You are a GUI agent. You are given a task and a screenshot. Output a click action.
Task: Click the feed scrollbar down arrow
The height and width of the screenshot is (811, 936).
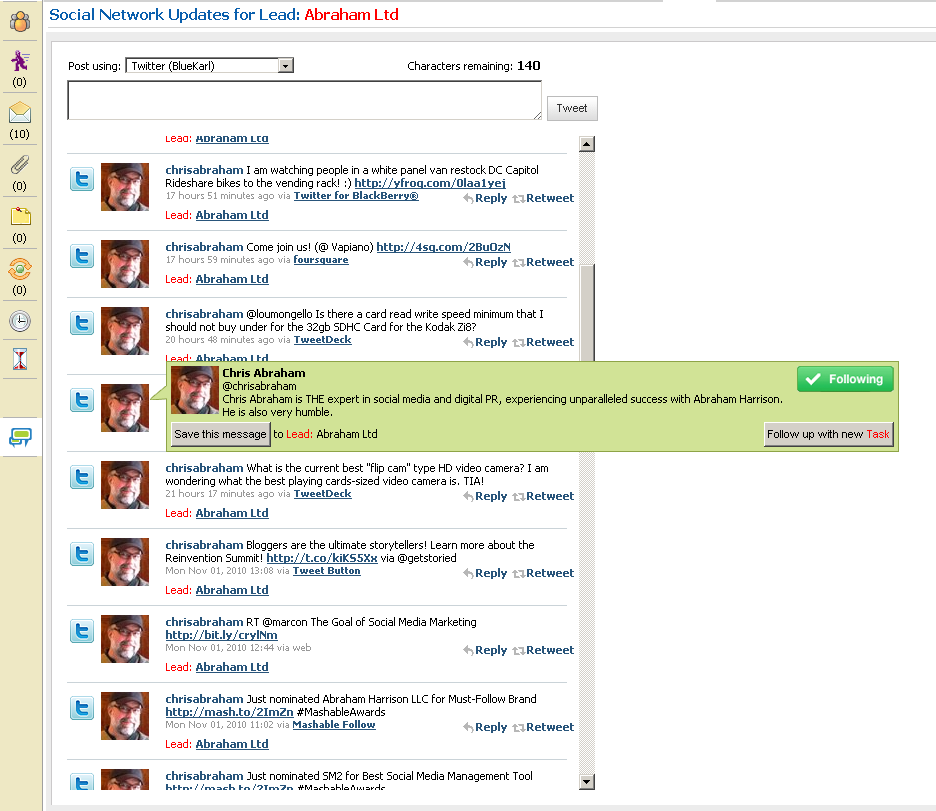[x=587, y=782]
